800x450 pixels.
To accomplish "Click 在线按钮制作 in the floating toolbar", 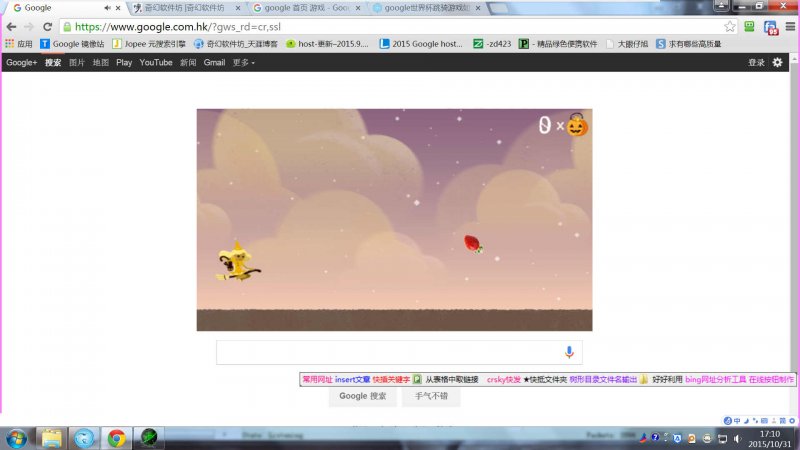I will 771,380.
